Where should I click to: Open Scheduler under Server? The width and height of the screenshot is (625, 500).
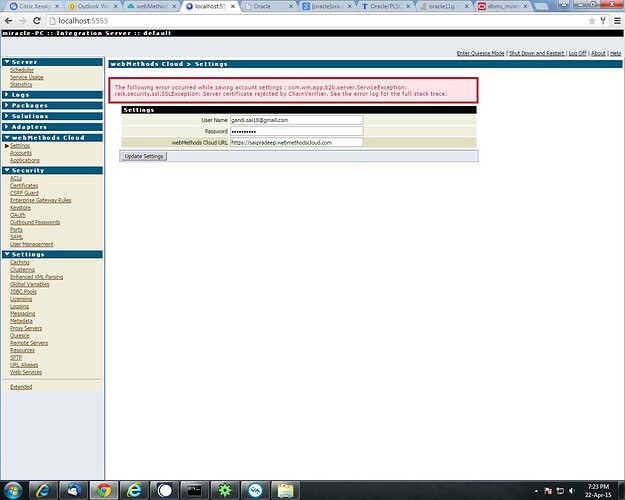[22, 70]
